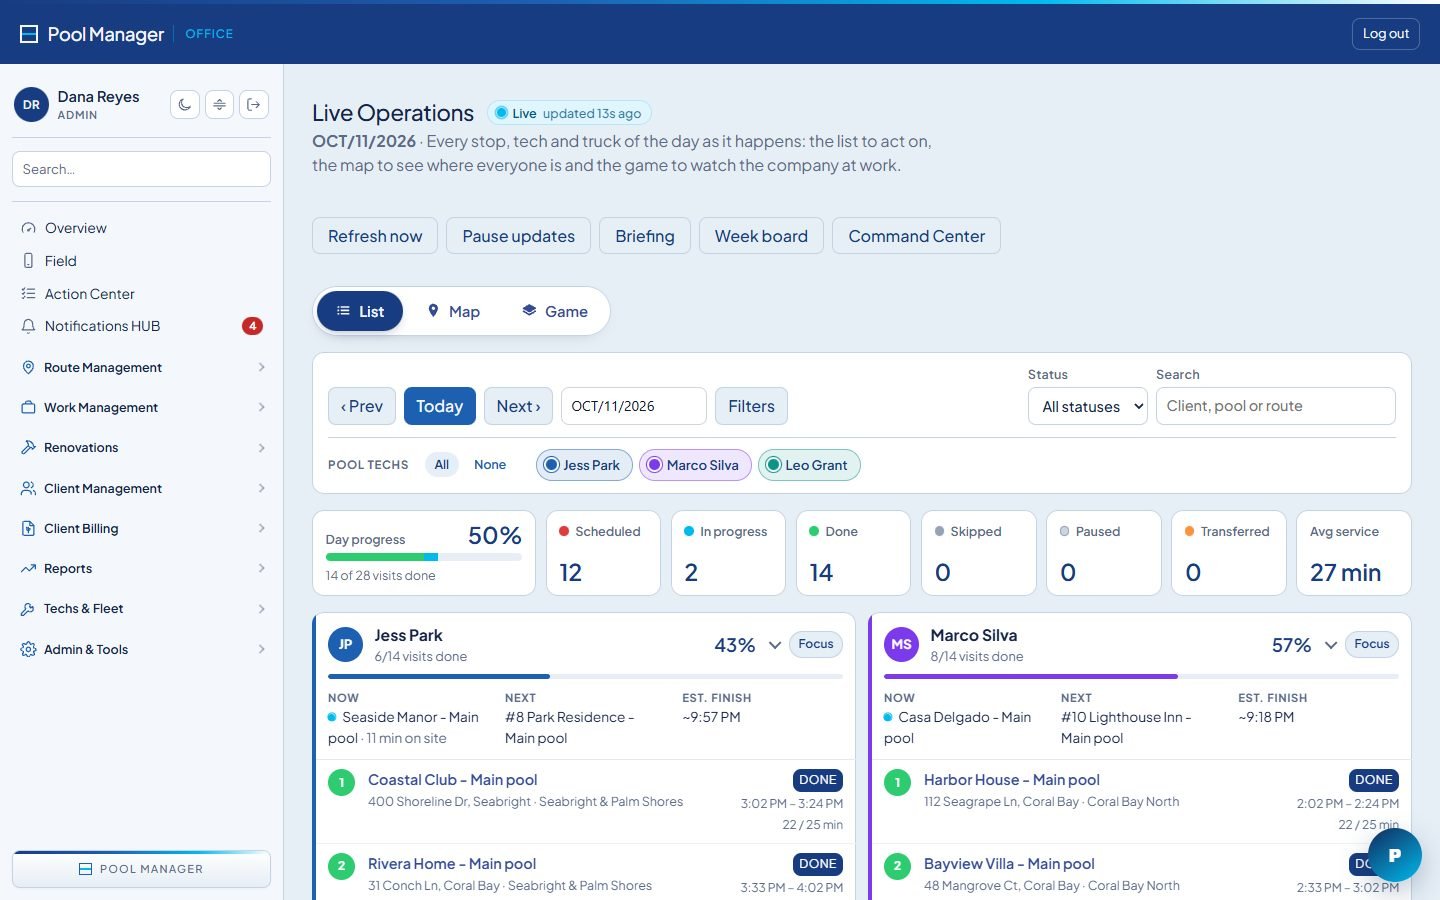
Task: Click the Field phone icon in sidebar
Action: (x=28, y=261)
